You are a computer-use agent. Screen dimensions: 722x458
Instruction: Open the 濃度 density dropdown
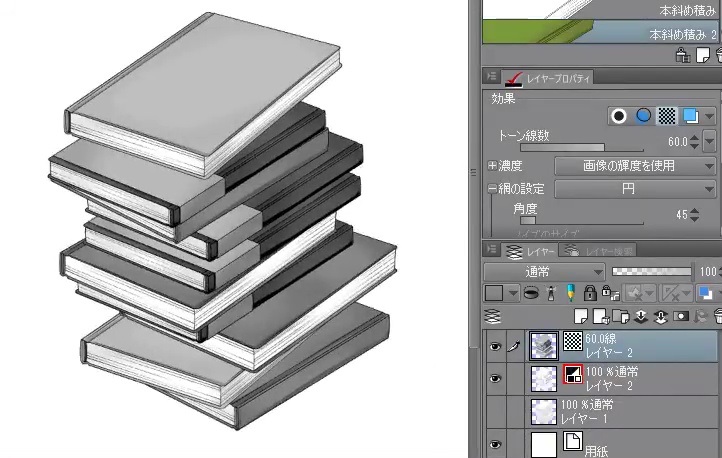pos(635,165)
